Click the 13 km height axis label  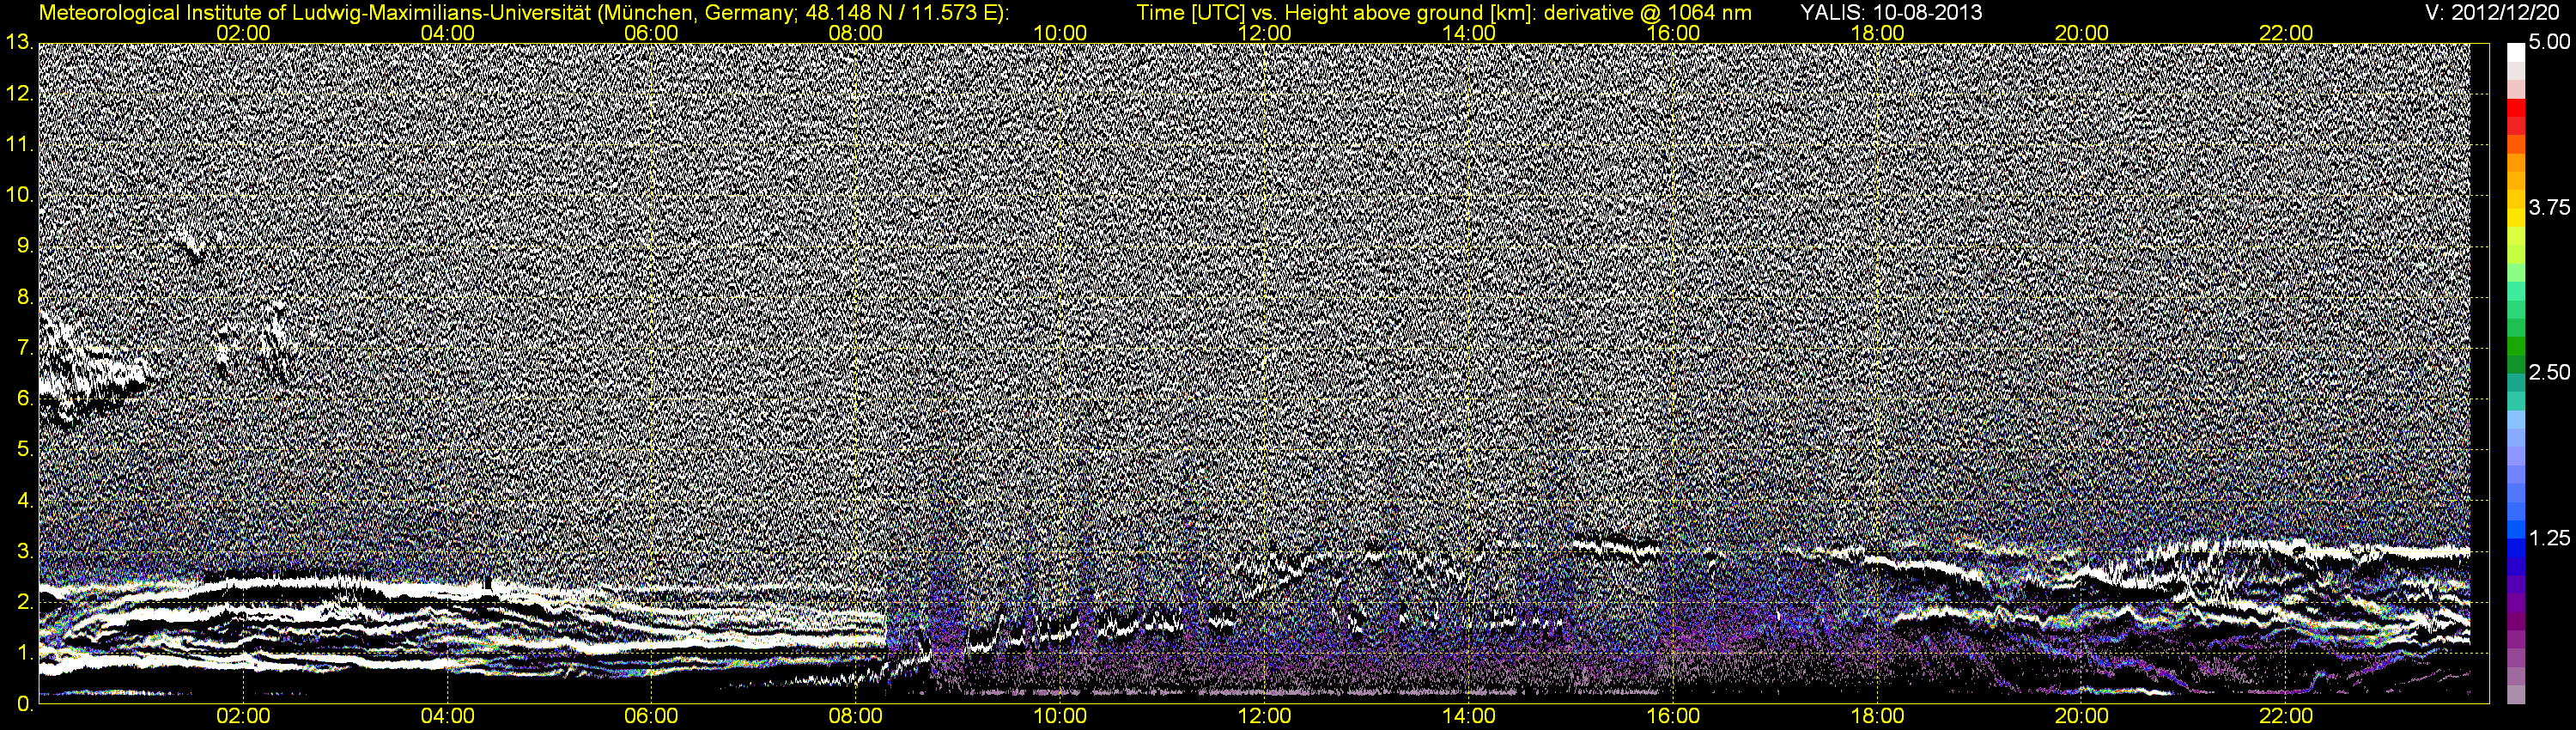[x=19, y=42]
